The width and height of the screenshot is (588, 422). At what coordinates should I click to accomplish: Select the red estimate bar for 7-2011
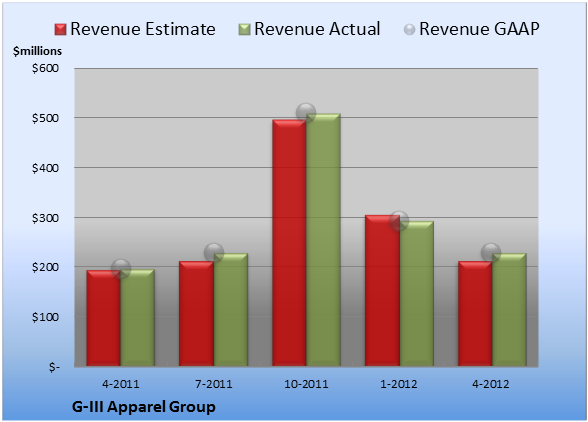[x=196, y=314]
